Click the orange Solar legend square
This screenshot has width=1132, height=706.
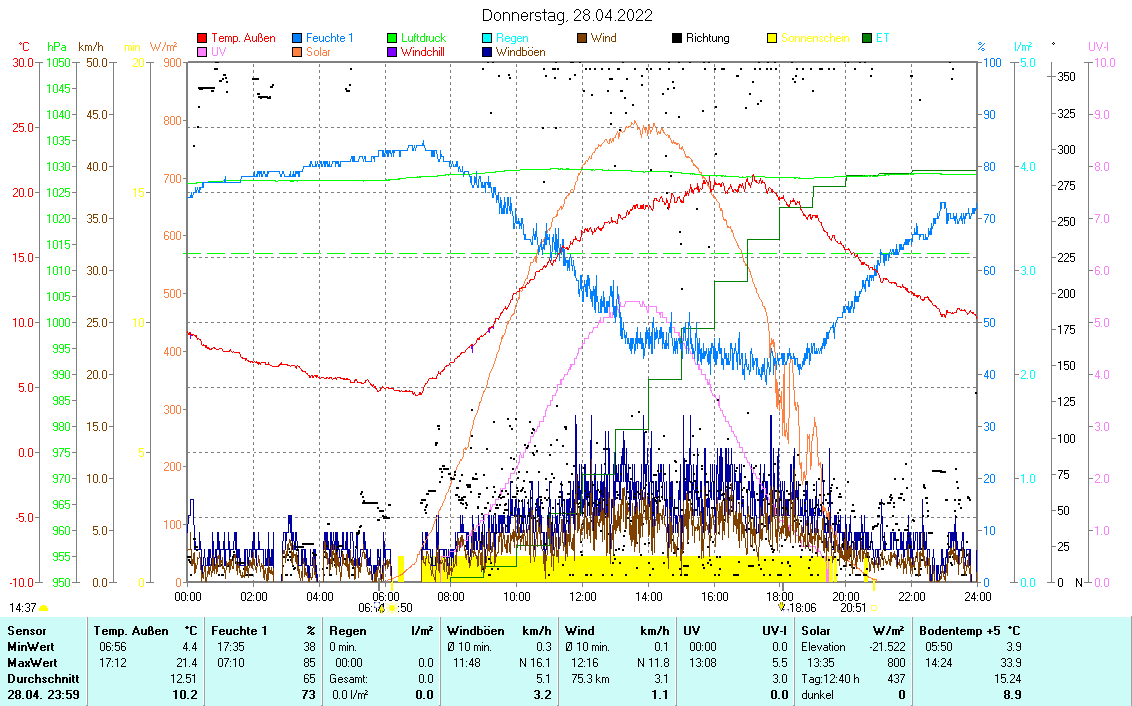[298, 51]
